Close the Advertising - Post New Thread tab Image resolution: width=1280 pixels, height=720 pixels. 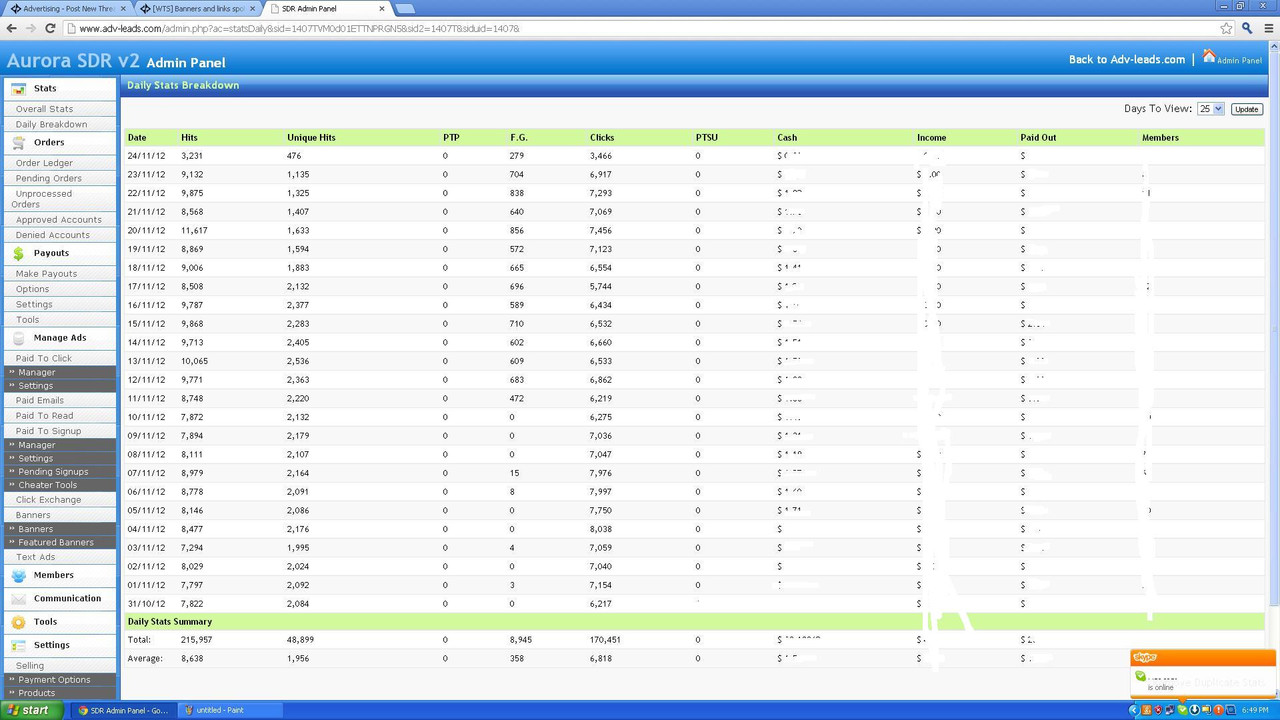123,9
